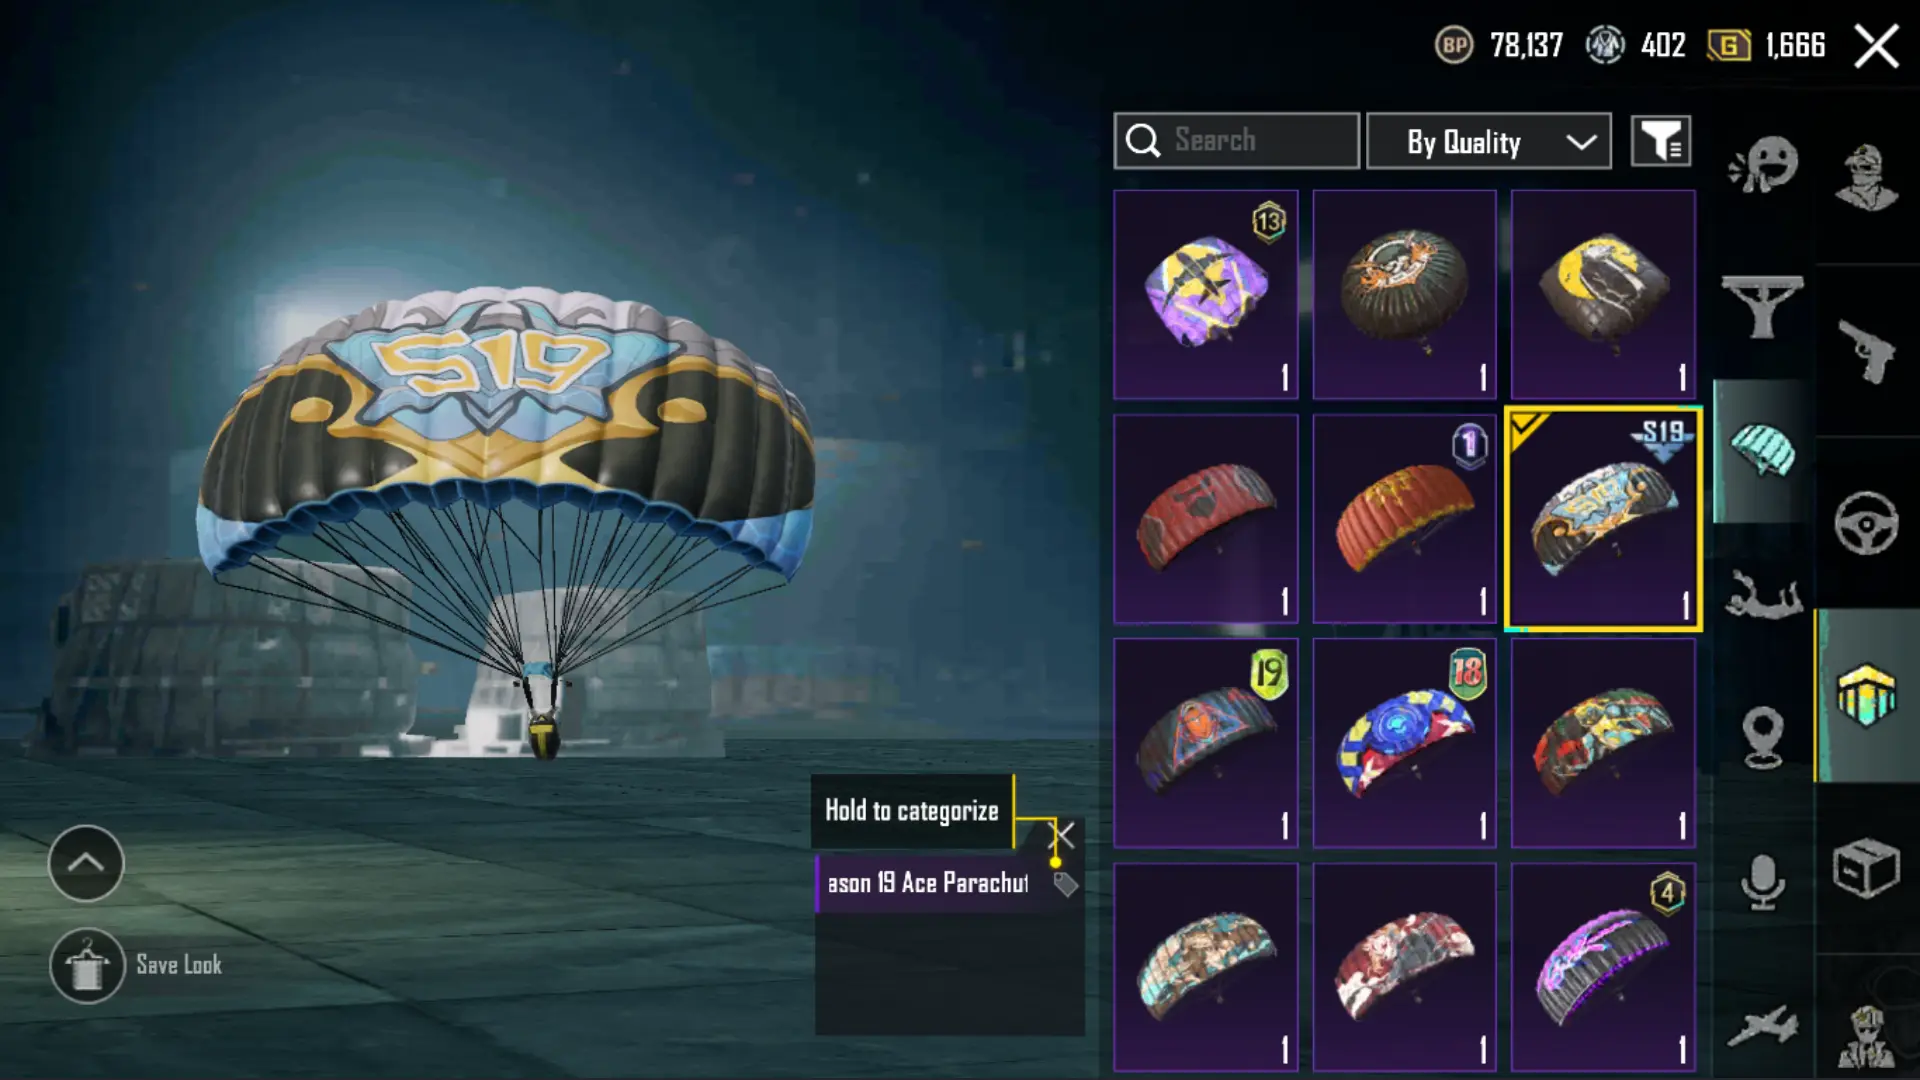Select the parachute category tab

[x=1762, y=451]
